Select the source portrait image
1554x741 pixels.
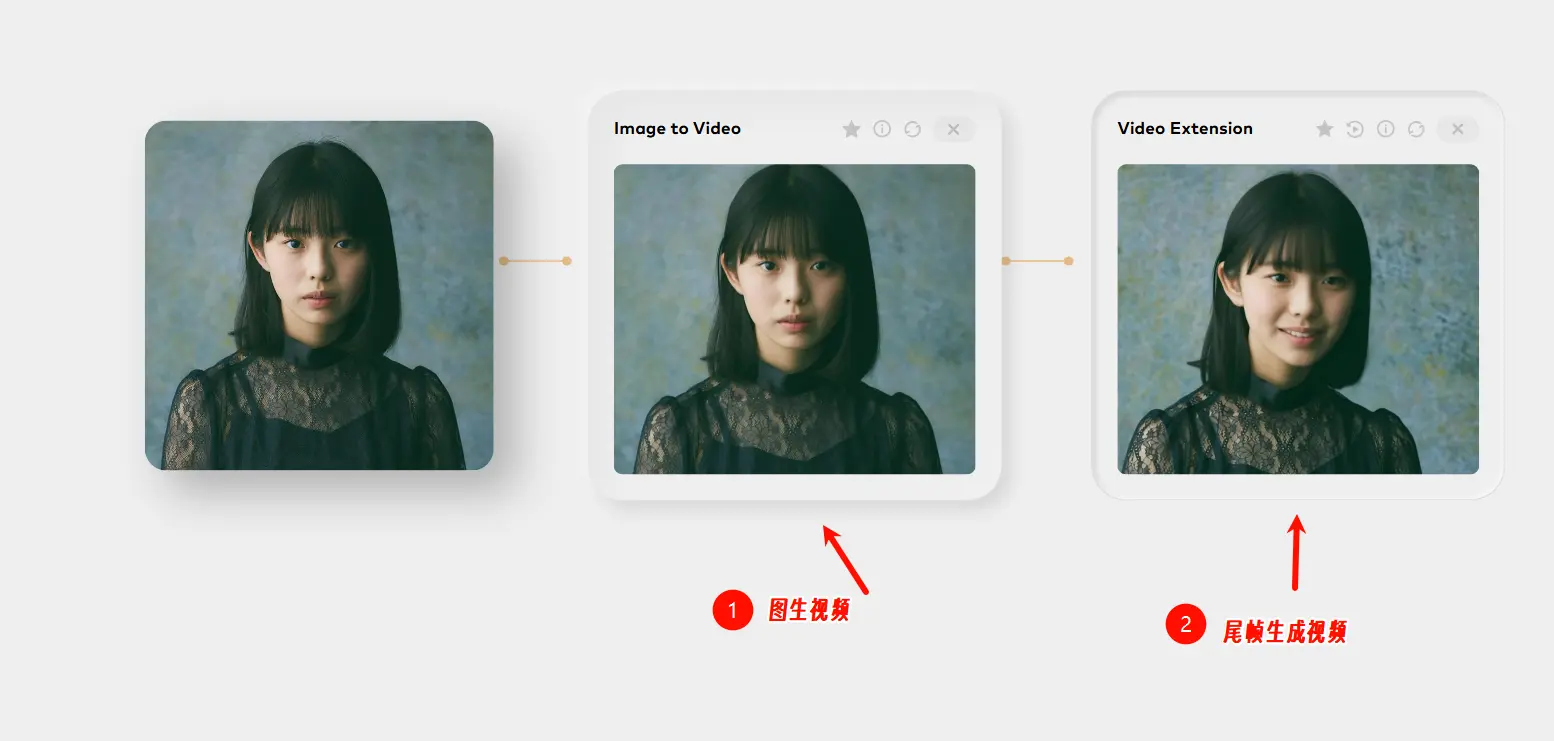click(319, 295)
